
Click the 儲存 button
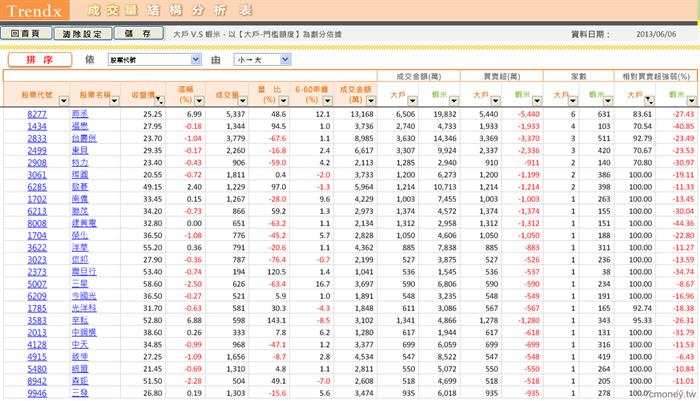click(139, 33)
